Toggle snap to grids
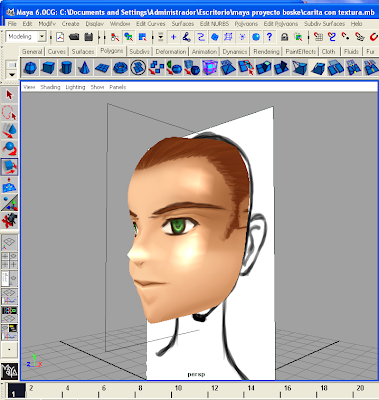The width and height of the screenshot is (379, 400). click(x=318, y=37)
